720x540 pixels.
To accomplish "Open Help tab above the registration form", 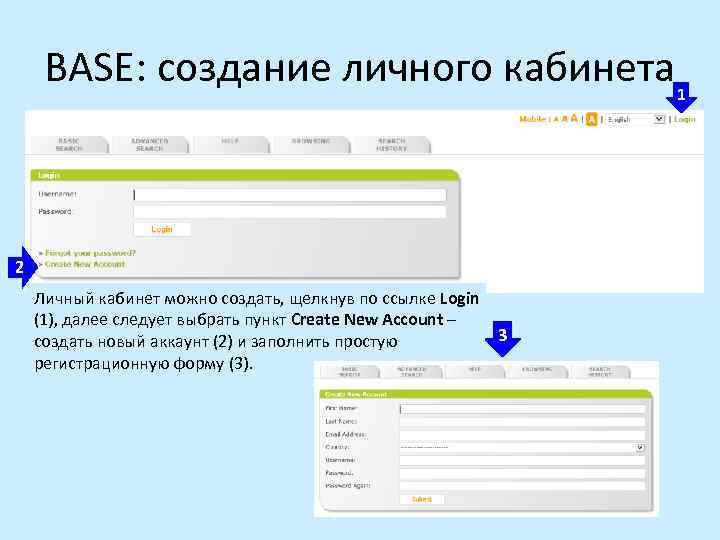I will (x=474, y=372).
